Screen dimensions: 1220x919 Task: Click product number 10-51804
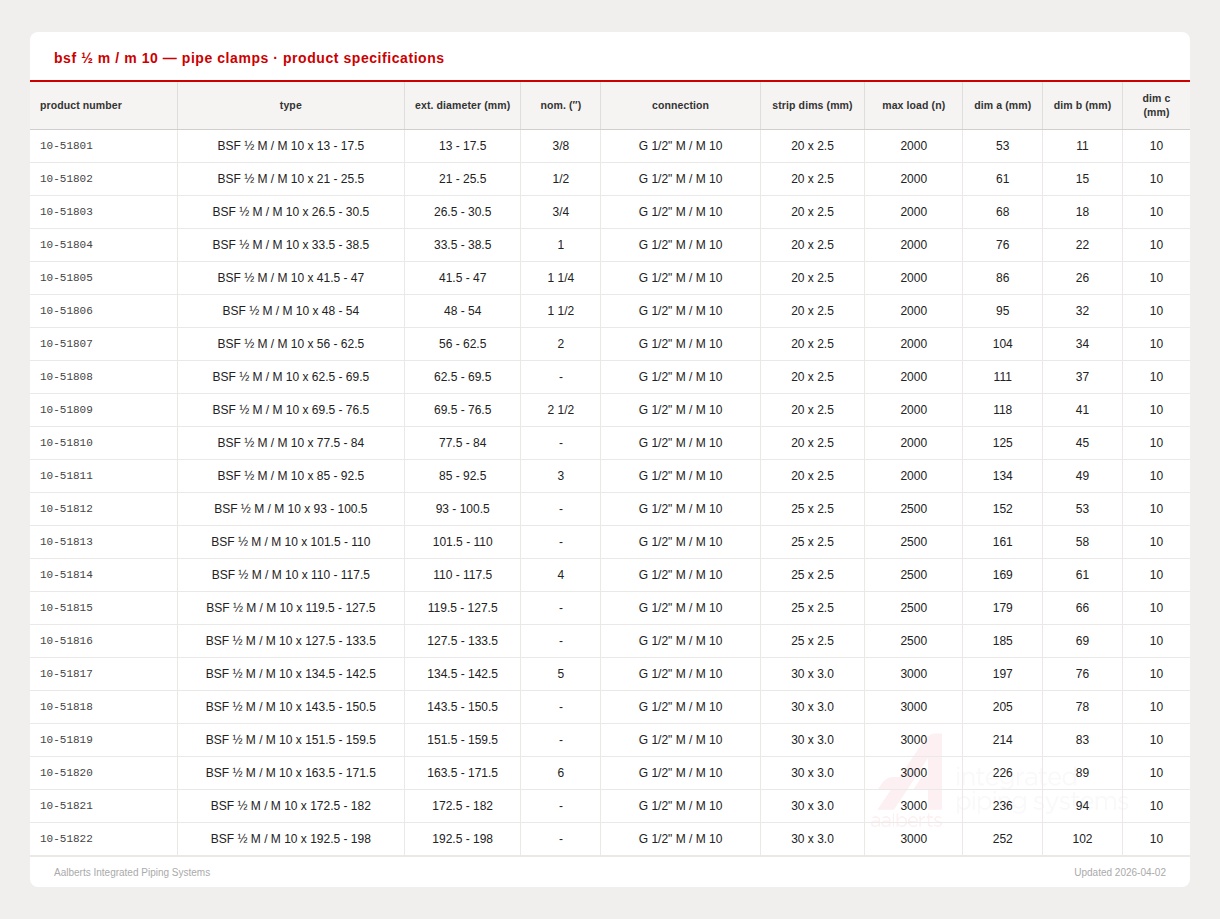pos(66,245)
